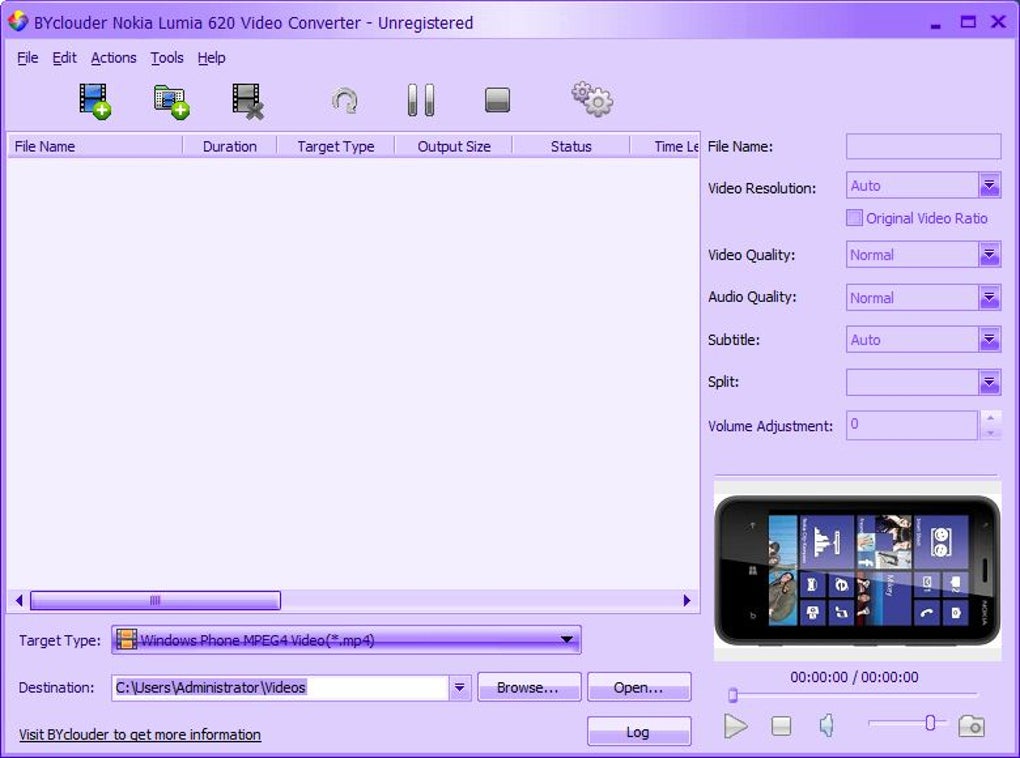Open the File menu
Viewport: 1020px width, 758px height.
27,58
